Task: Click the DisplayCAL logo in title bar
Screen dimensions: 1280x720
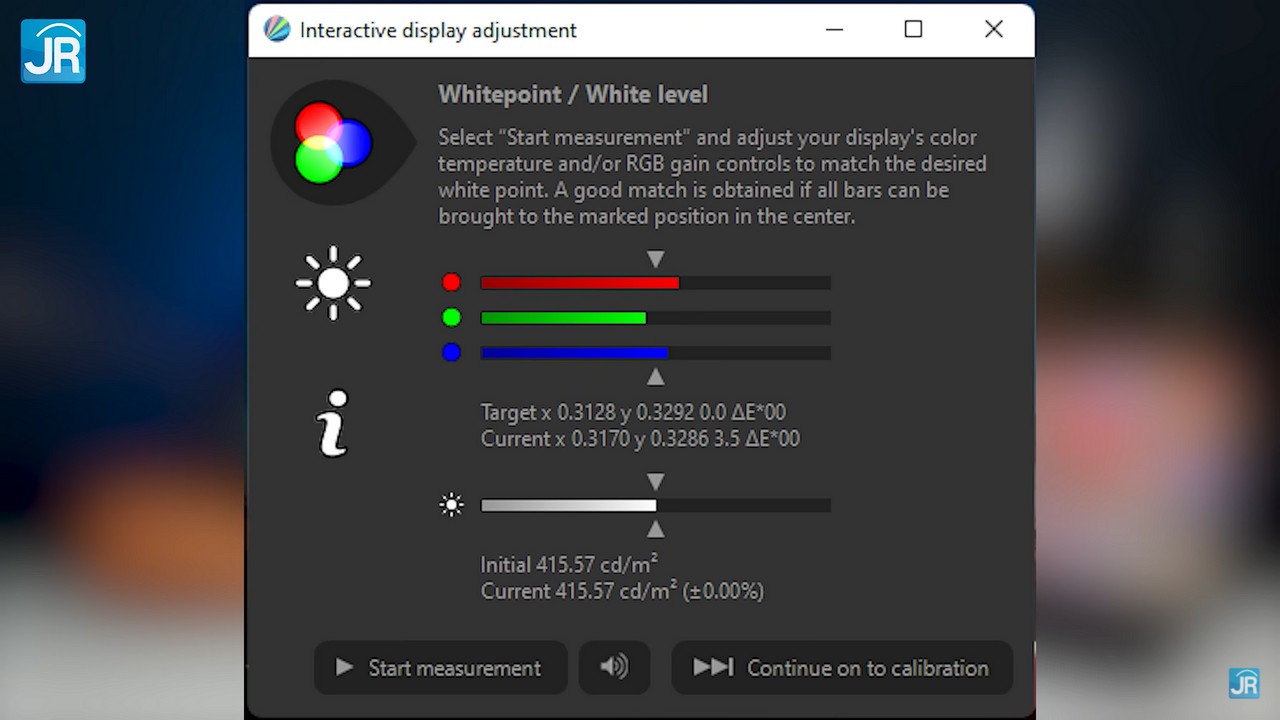Action: coord(277,30)
